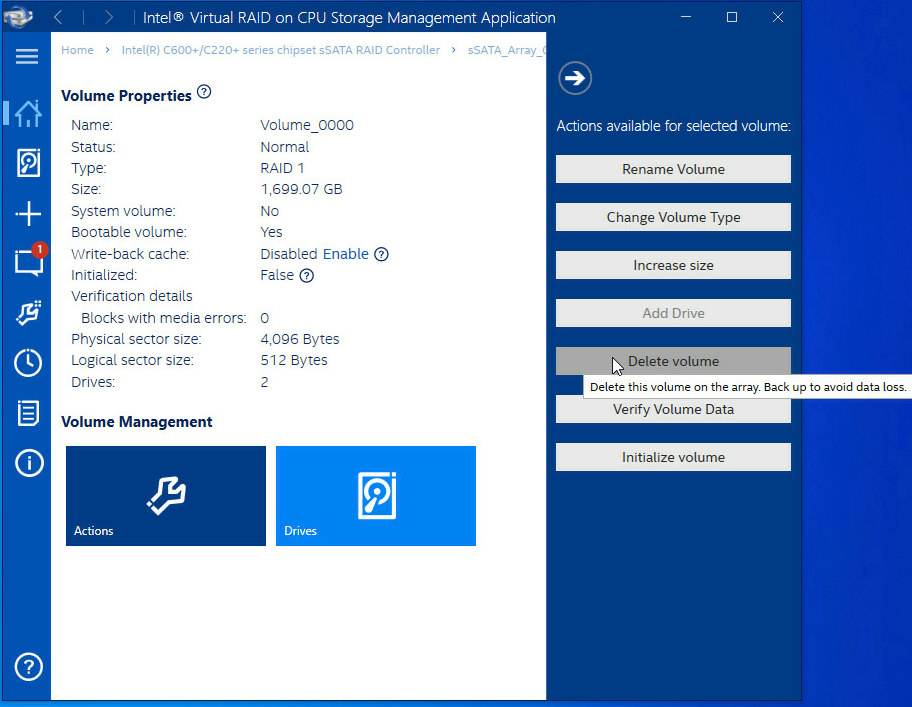Open the sSATA_Array breadcrumb
The image size is (912, 707).
507,50
